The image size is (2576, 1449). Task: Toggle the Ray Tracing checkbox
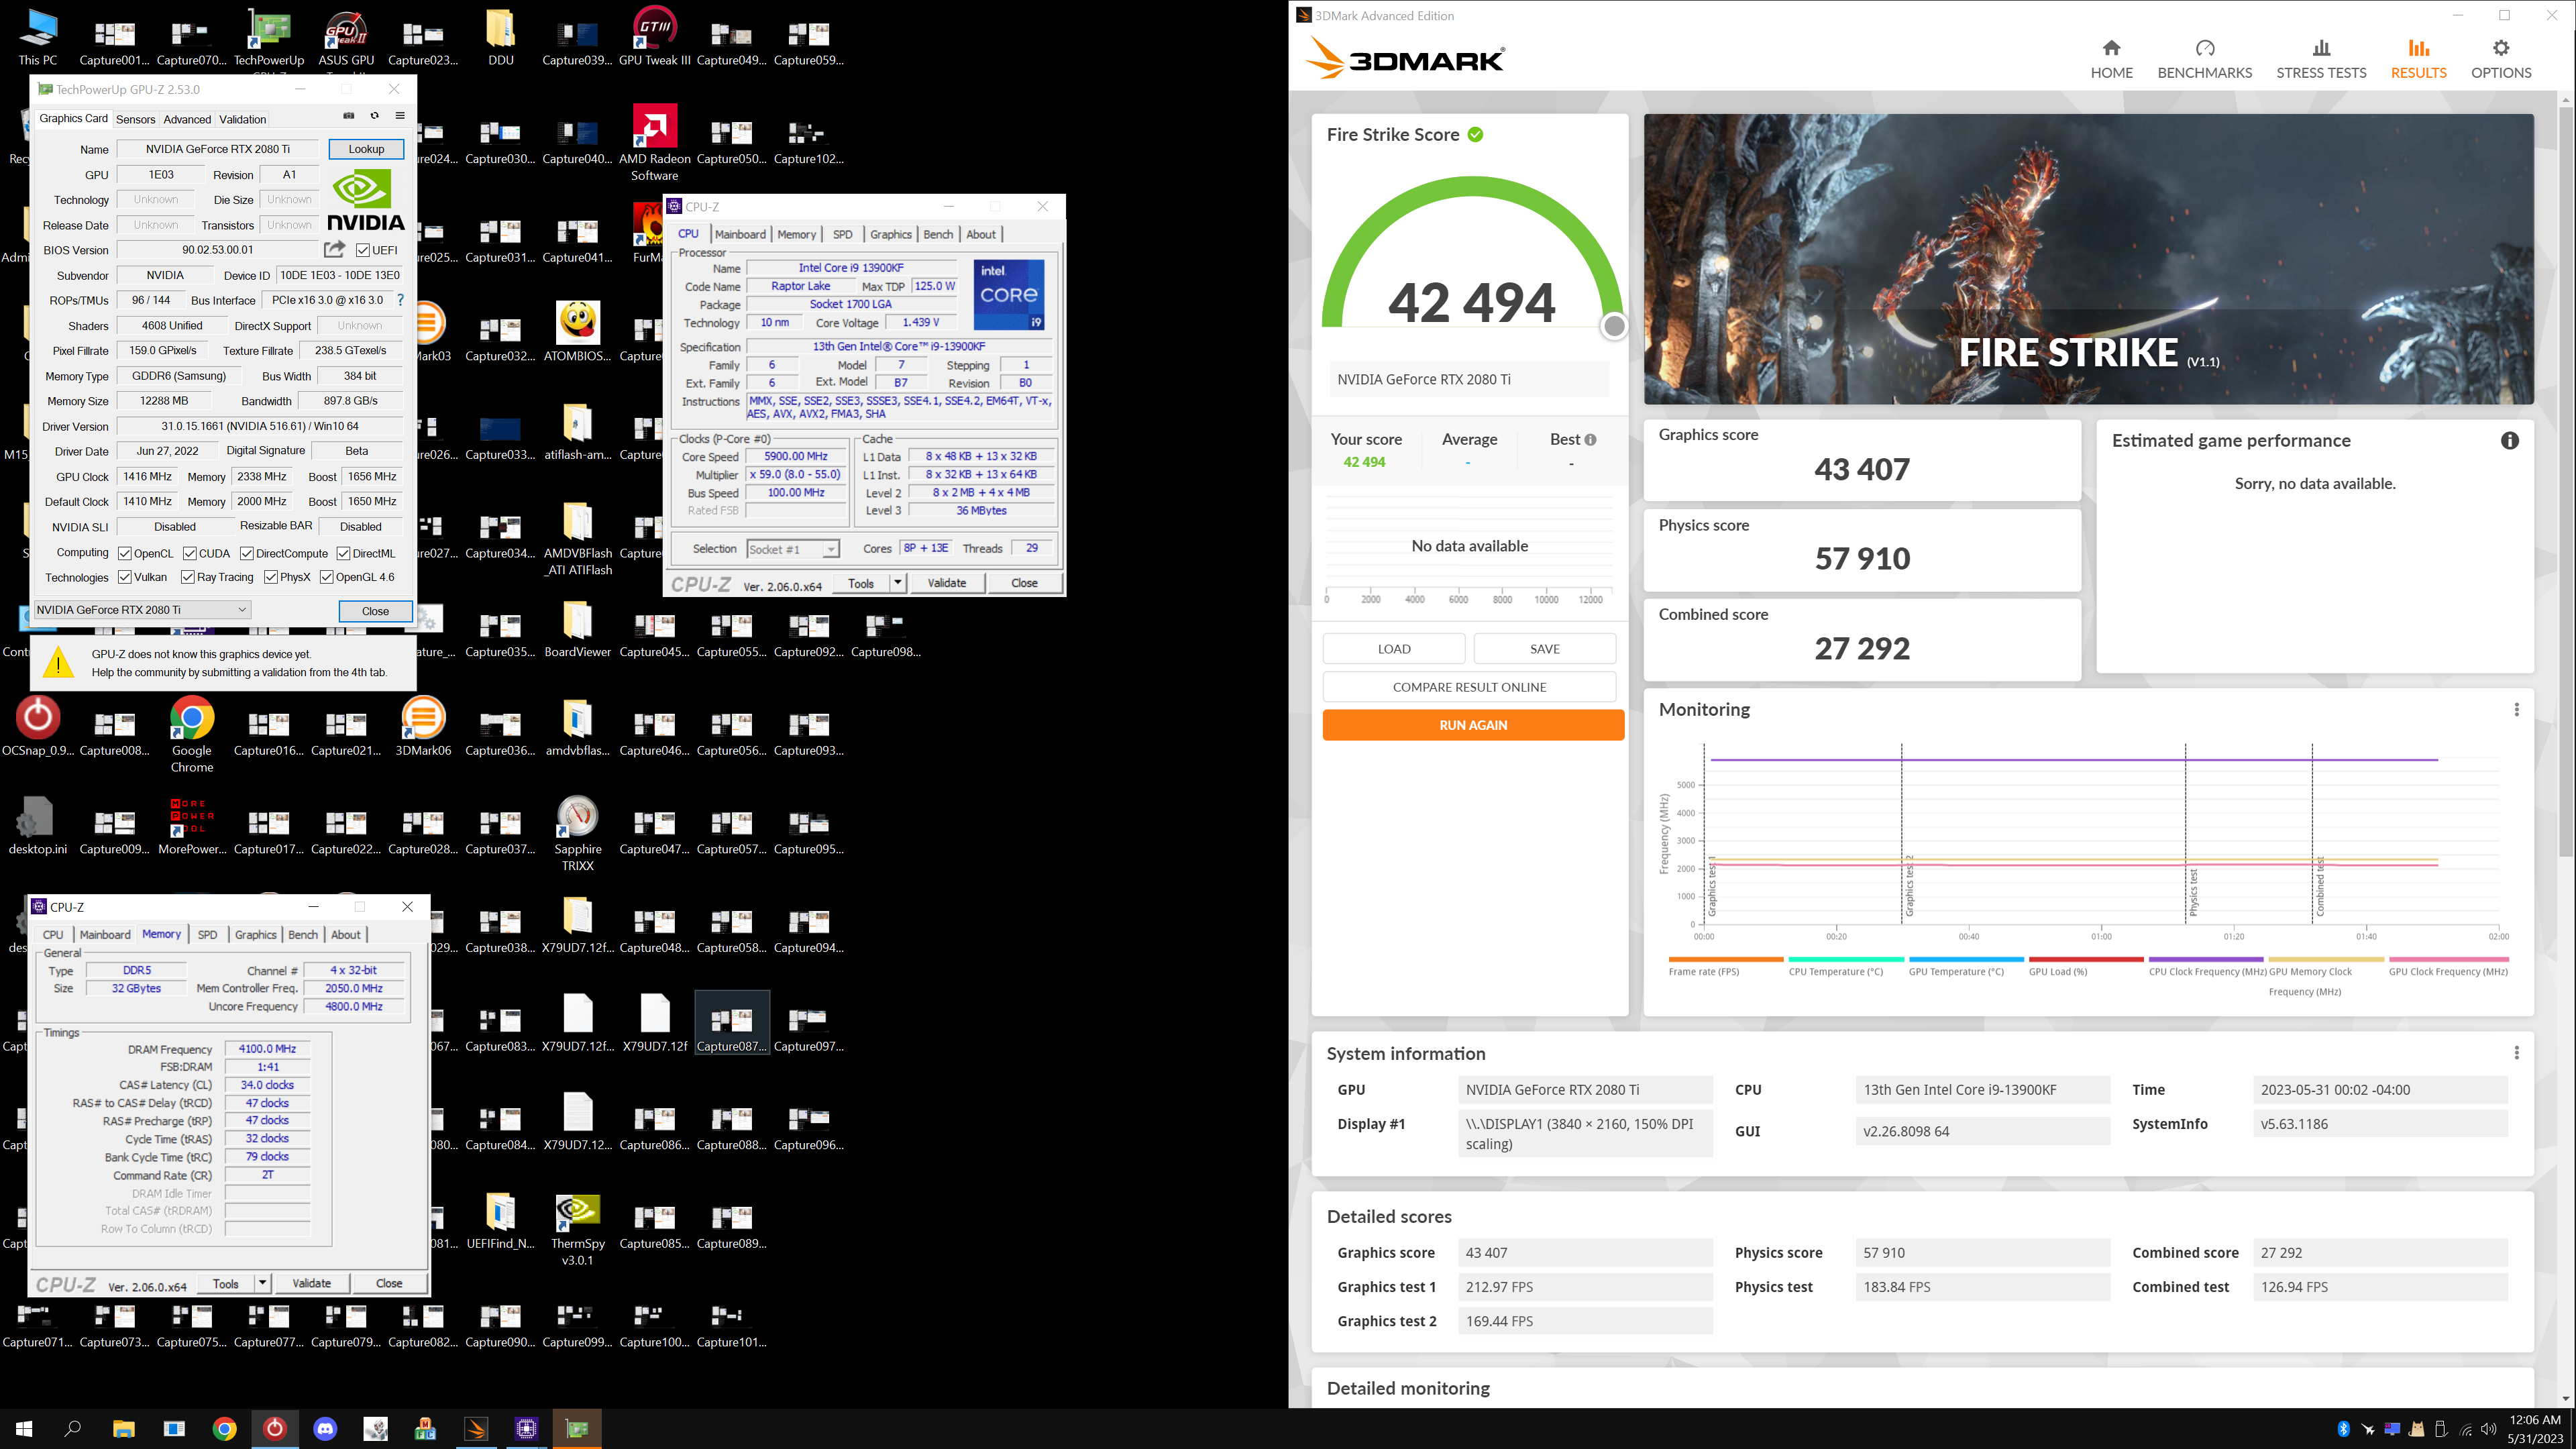(187, 577)
